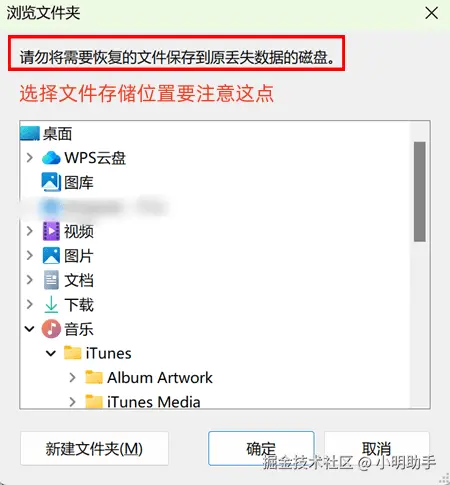This screenshot has width=450, height=485.
Task: Select the WPS云盘 cloud icon
Action: click(x=51, y=158)
